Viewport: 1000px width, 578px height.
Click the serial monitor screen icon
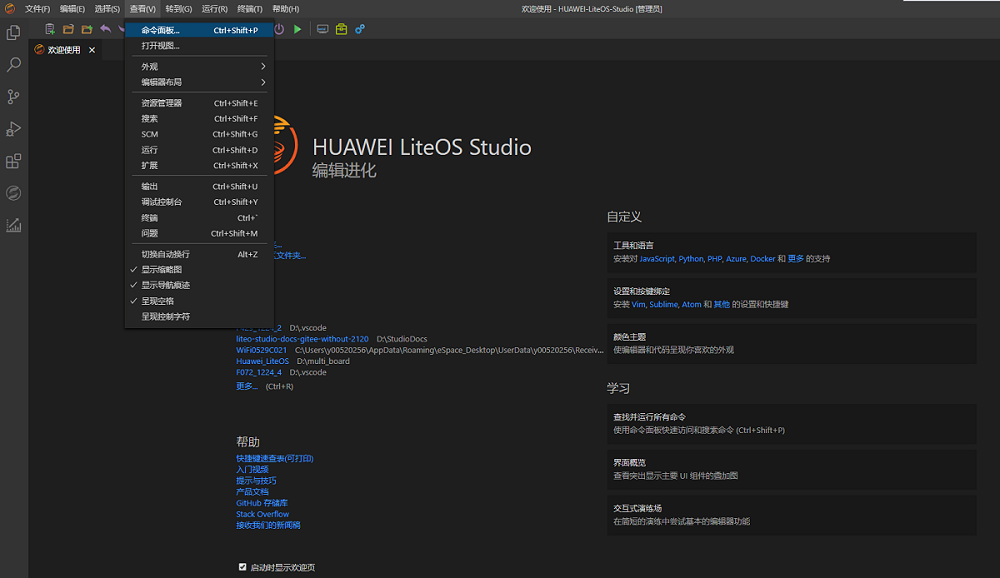click(x=323, y=29)
